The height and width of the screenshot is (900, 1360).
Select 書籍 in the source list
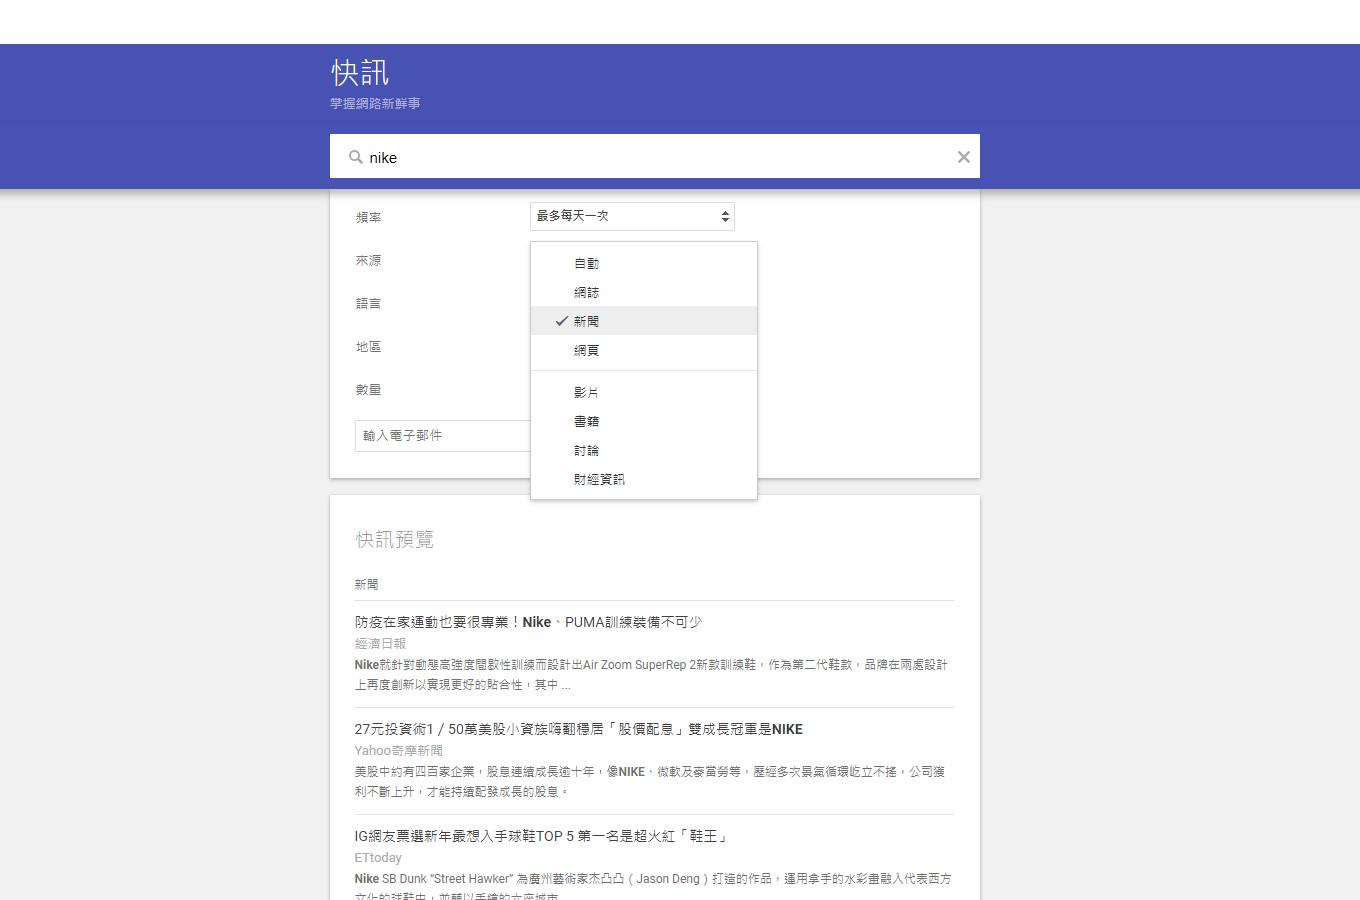point(587,421)
